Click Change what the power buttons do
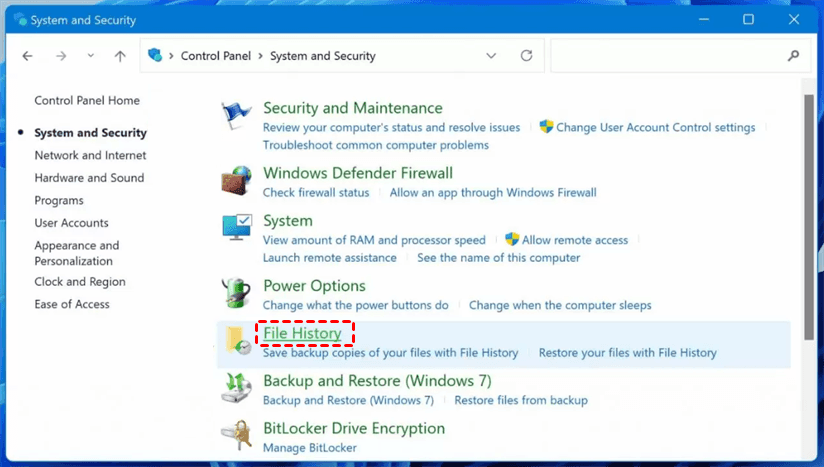This screenshot has height=467, width=824. [356, 306]
